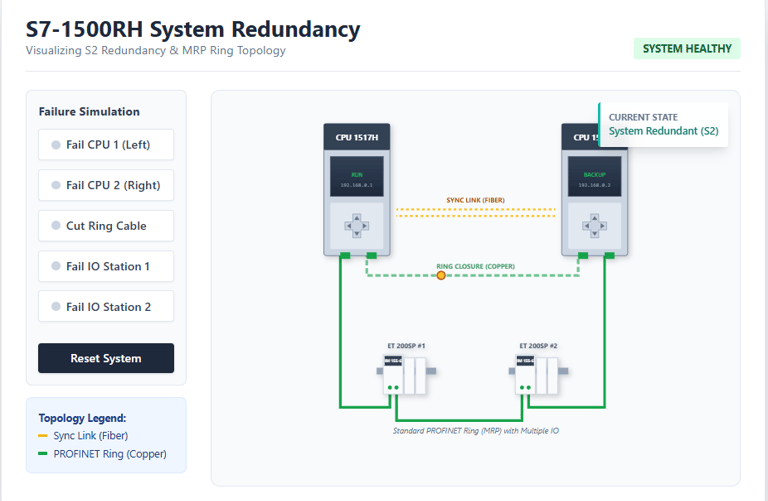The width and height of the screenshot is (768, 501).
Task: Toggle status dot beside Fail CPU 2
Action: [56, 185]
